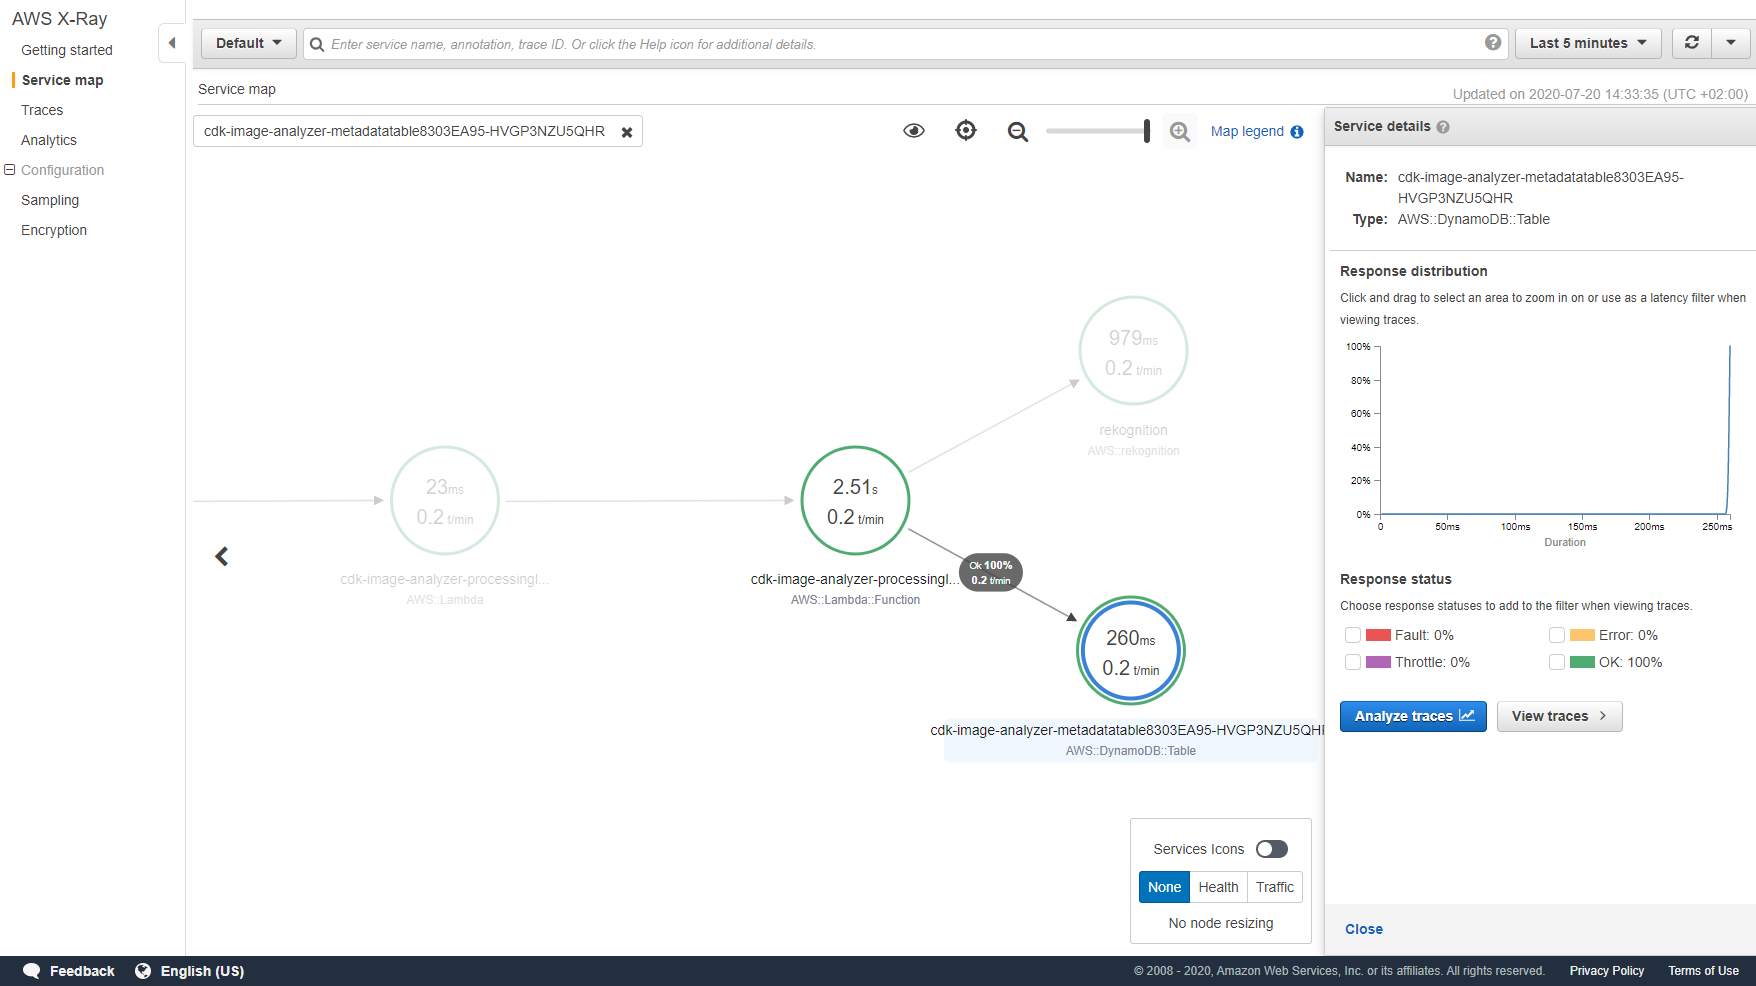1756x986 pixels.
Task: Click the Feedback speech-bubble icon
Action: [x=32, y=971]
